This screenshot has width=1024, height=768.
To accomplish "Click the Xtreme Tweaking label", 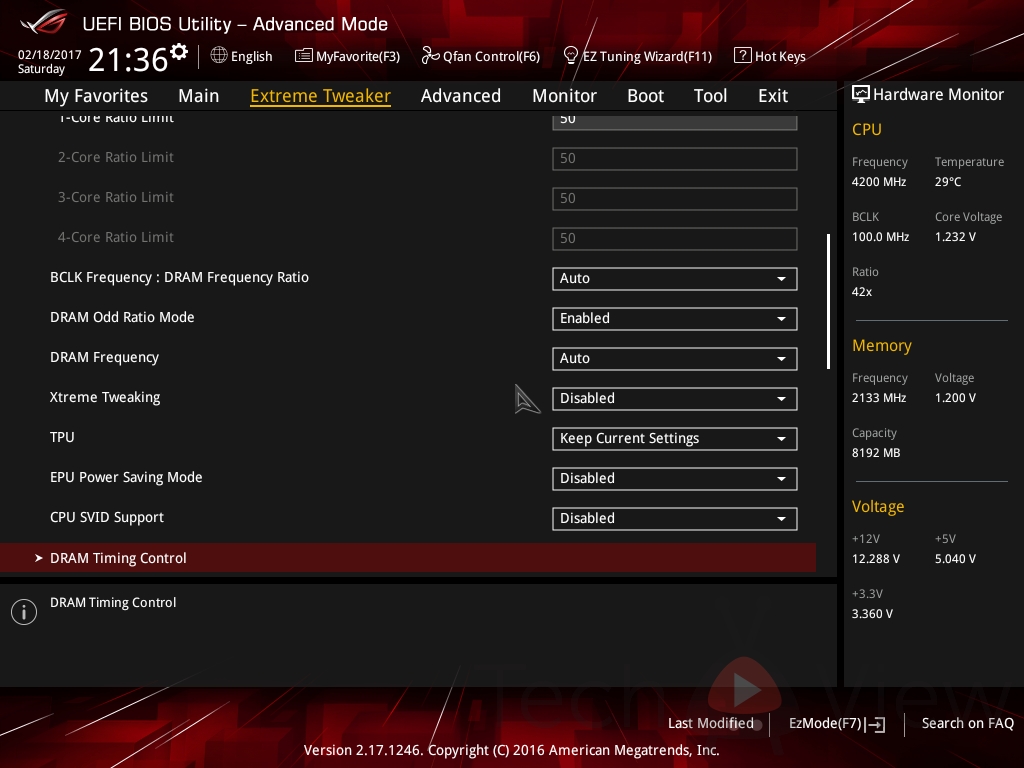I will pos(105,397).
